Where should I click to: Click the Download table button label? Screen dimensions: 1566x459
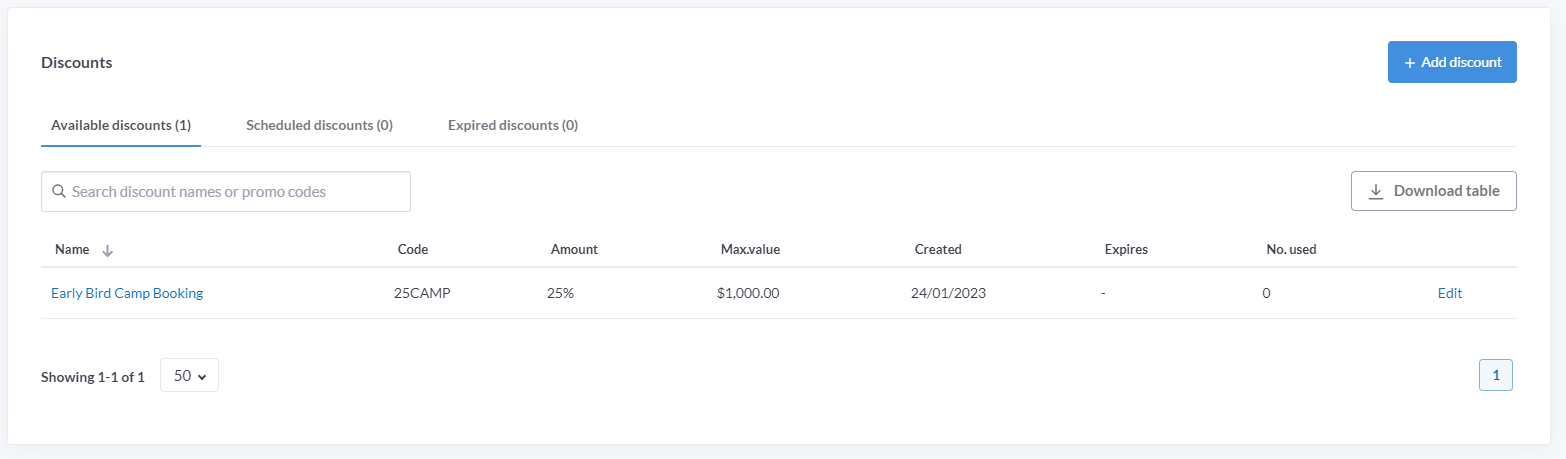(x=1447, y=191)
